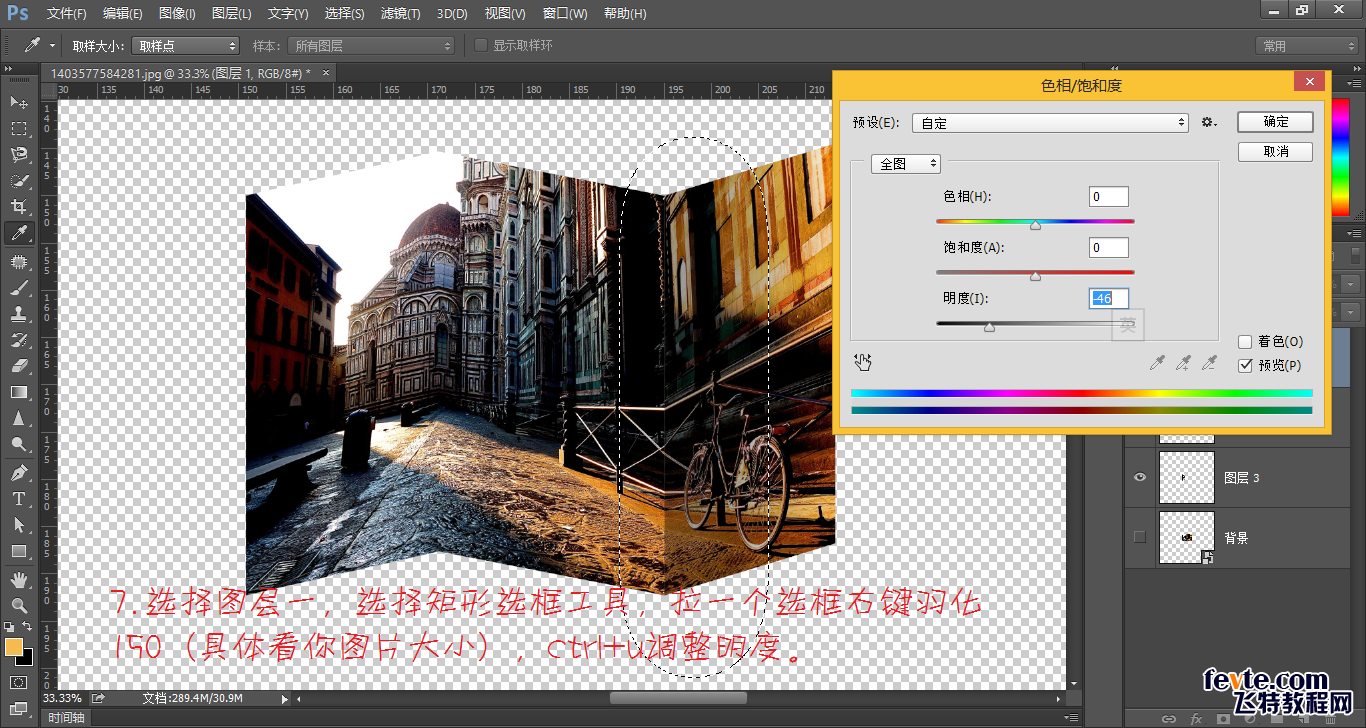The width and height of the screenshot is (1366, 728).
Task: Select the Rectangle shape tool
Action: 19,550
